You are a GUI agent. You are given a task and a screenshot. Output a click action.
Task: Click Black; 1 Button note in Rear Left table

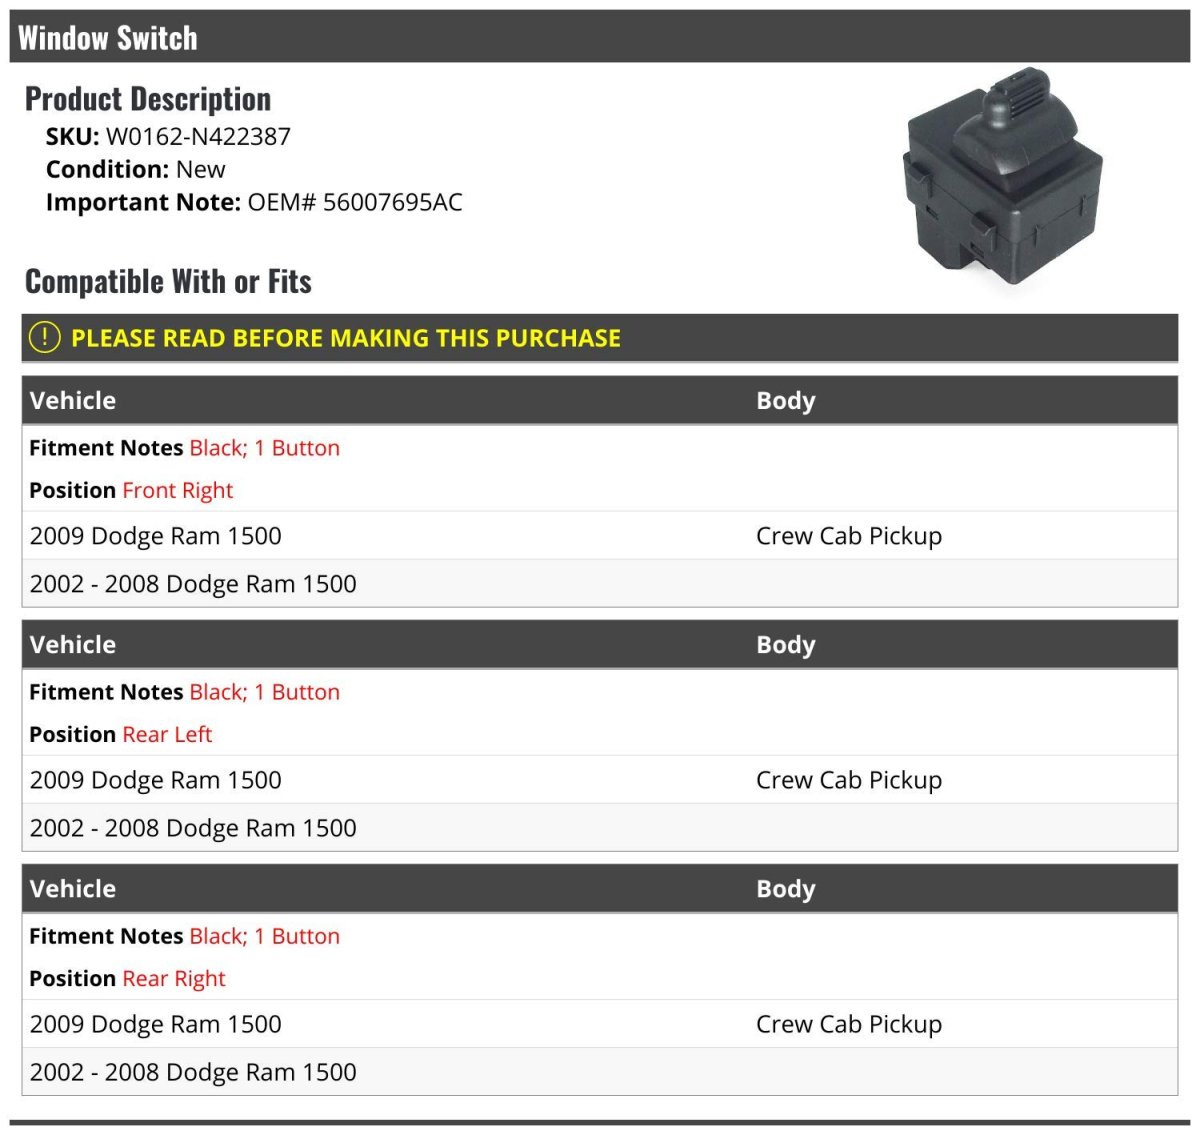tap(265, 692)
